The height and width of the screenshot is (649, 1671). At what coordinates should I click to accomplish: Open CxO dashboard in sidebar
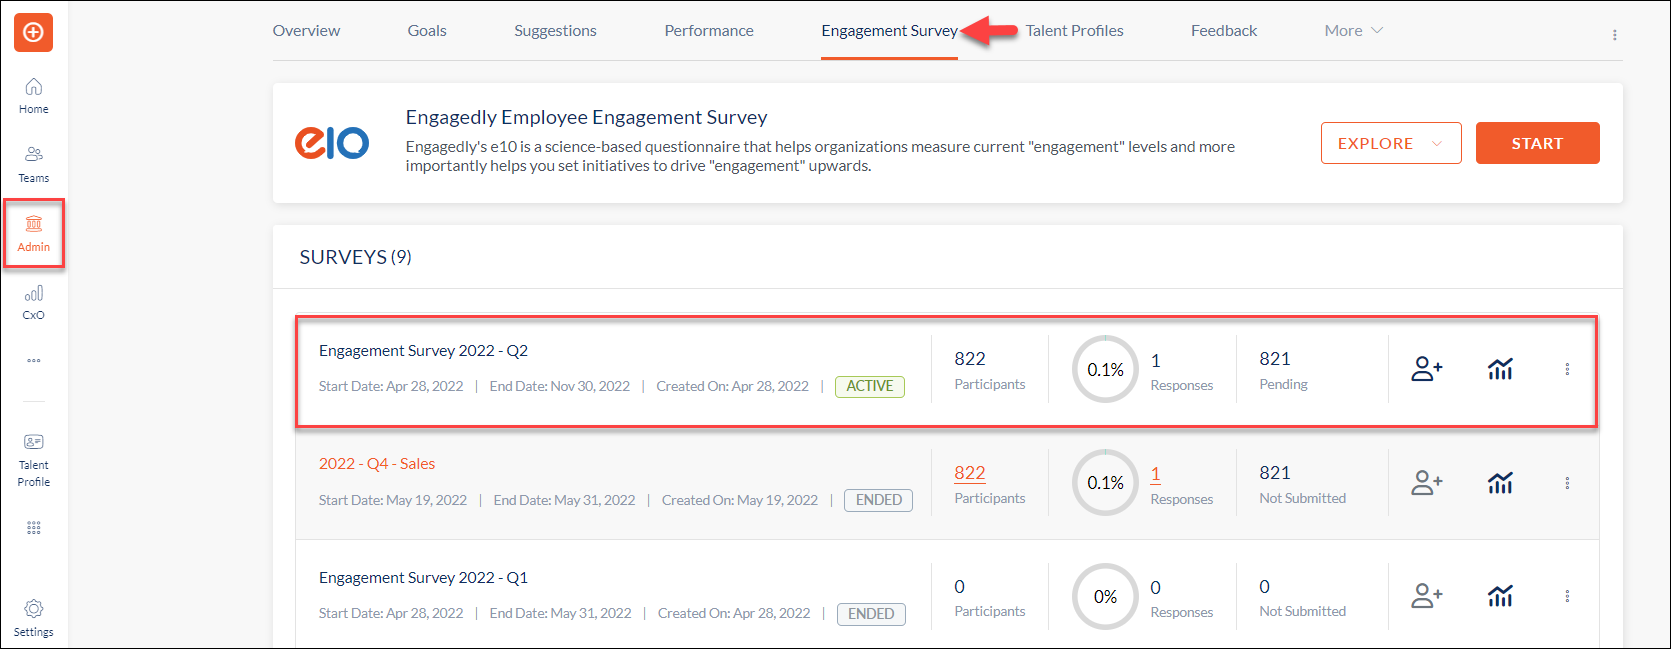pos(33,302)
